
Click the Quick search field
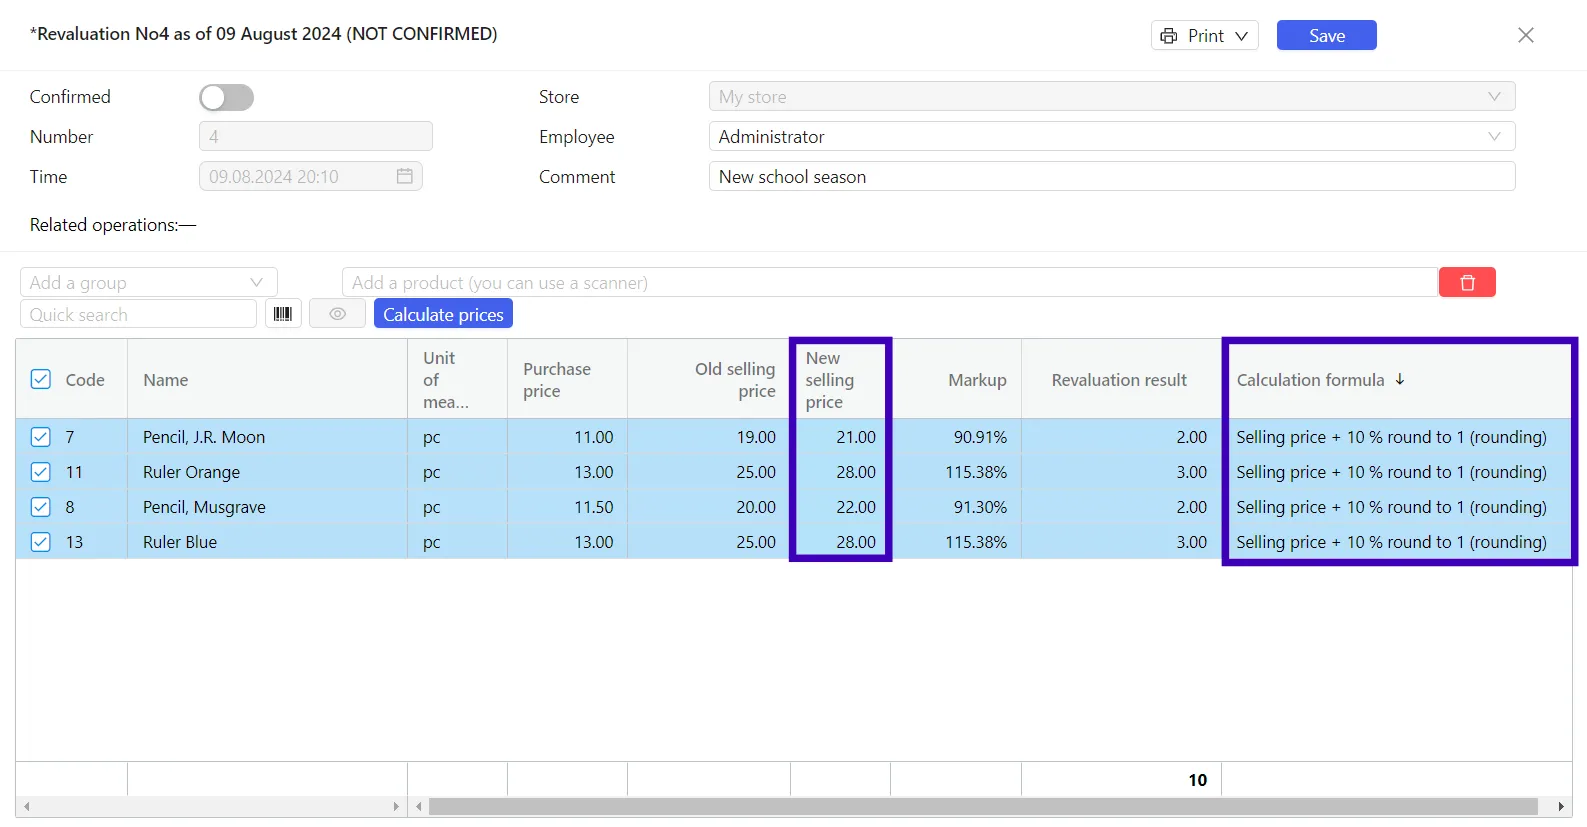click(x=138, y=314)
